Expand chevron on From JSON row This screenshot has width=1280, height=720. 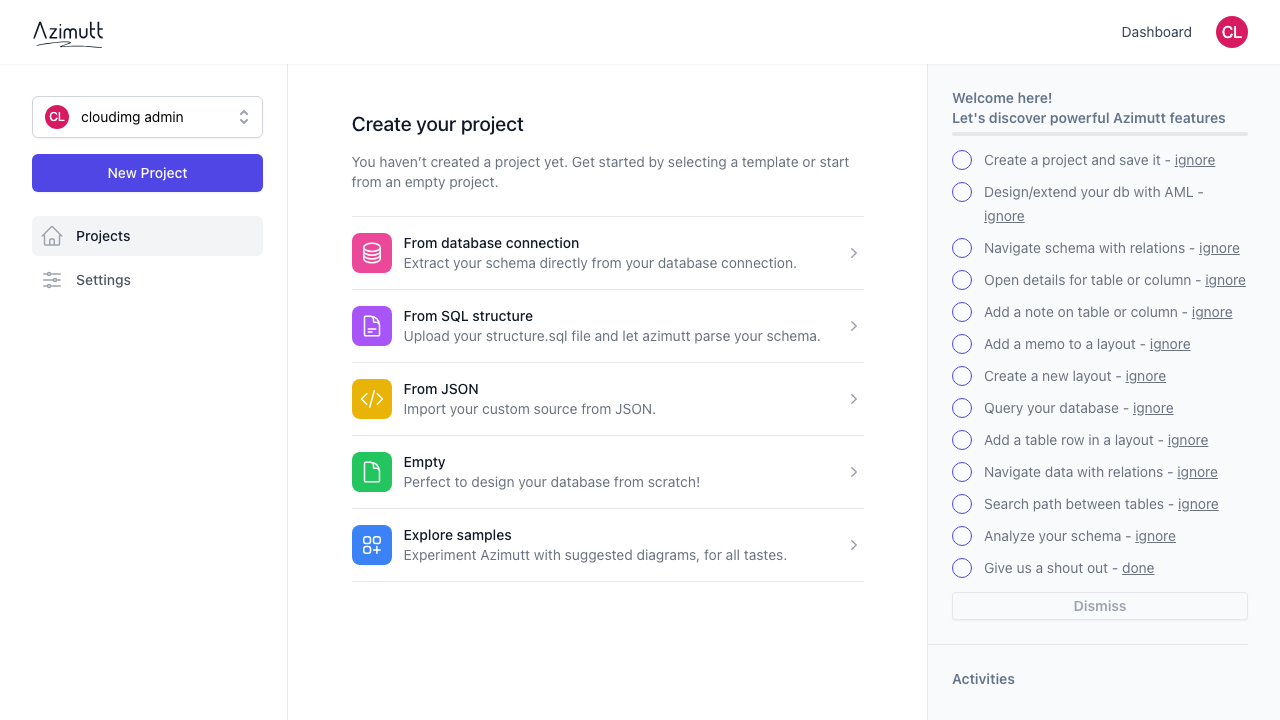pos(854,399)
